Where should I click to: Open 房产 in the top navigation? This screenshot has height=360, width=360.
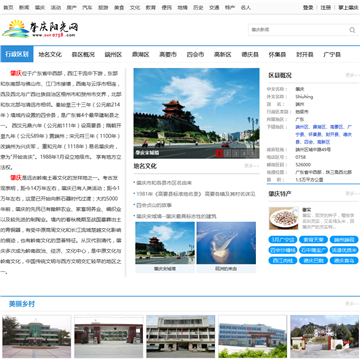point(71,7)
